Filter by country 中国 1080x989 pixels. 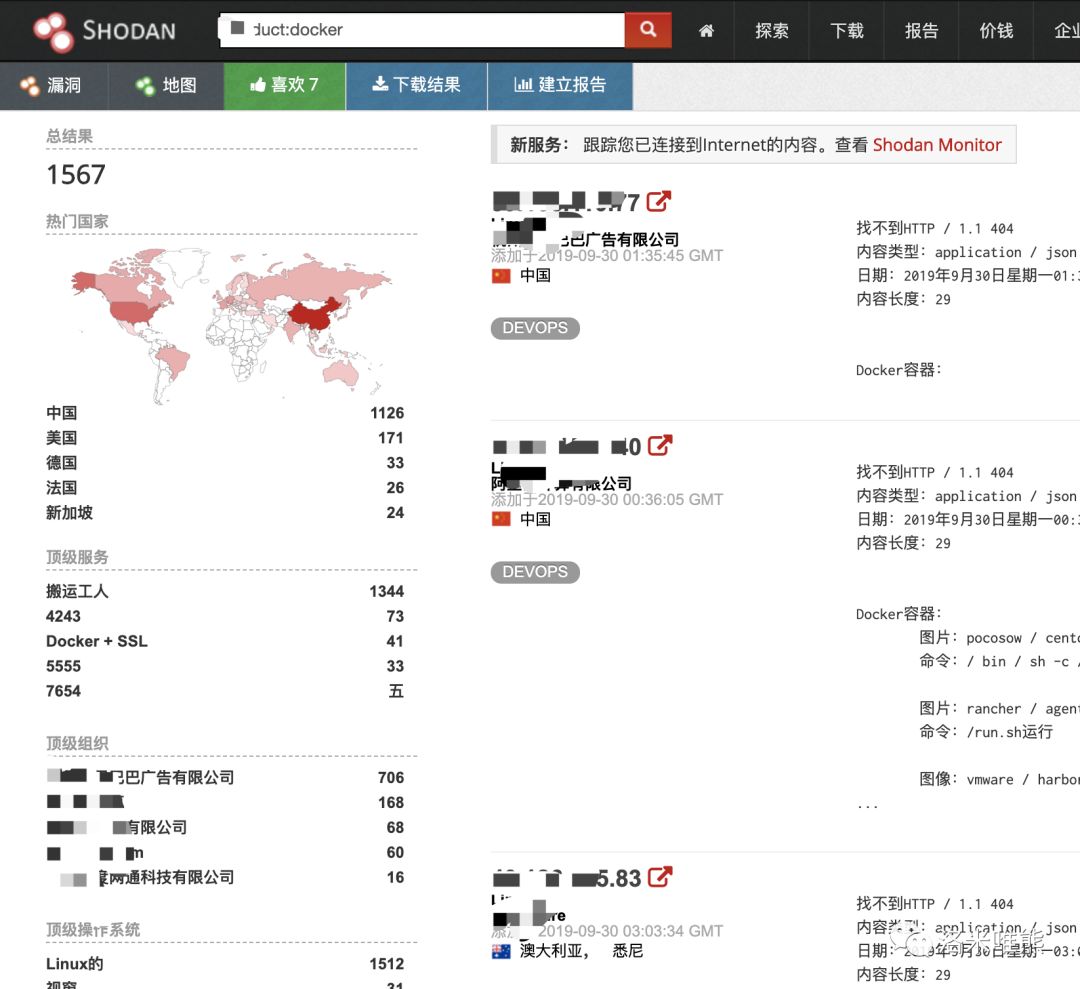coord(61,413)
